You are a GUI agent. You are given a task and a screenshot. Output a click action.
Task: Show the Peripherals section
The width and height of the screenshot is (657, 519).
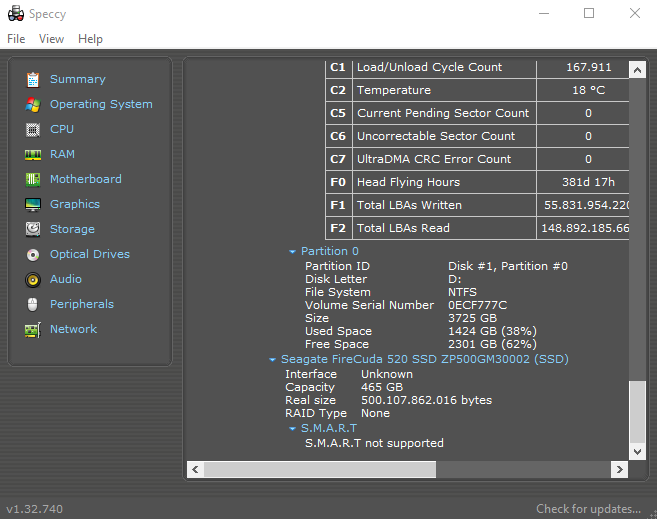coord(82,304)
